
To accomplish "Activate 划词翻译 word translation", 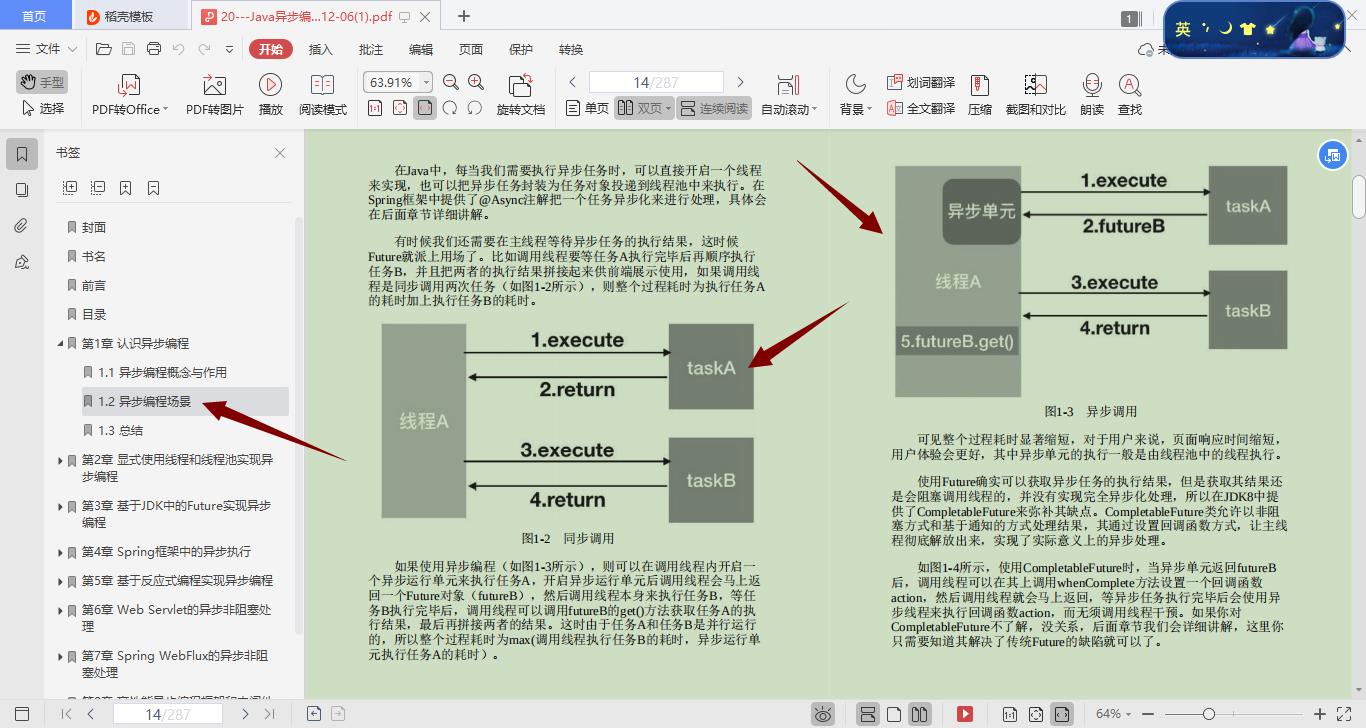I will pos(921,82).
